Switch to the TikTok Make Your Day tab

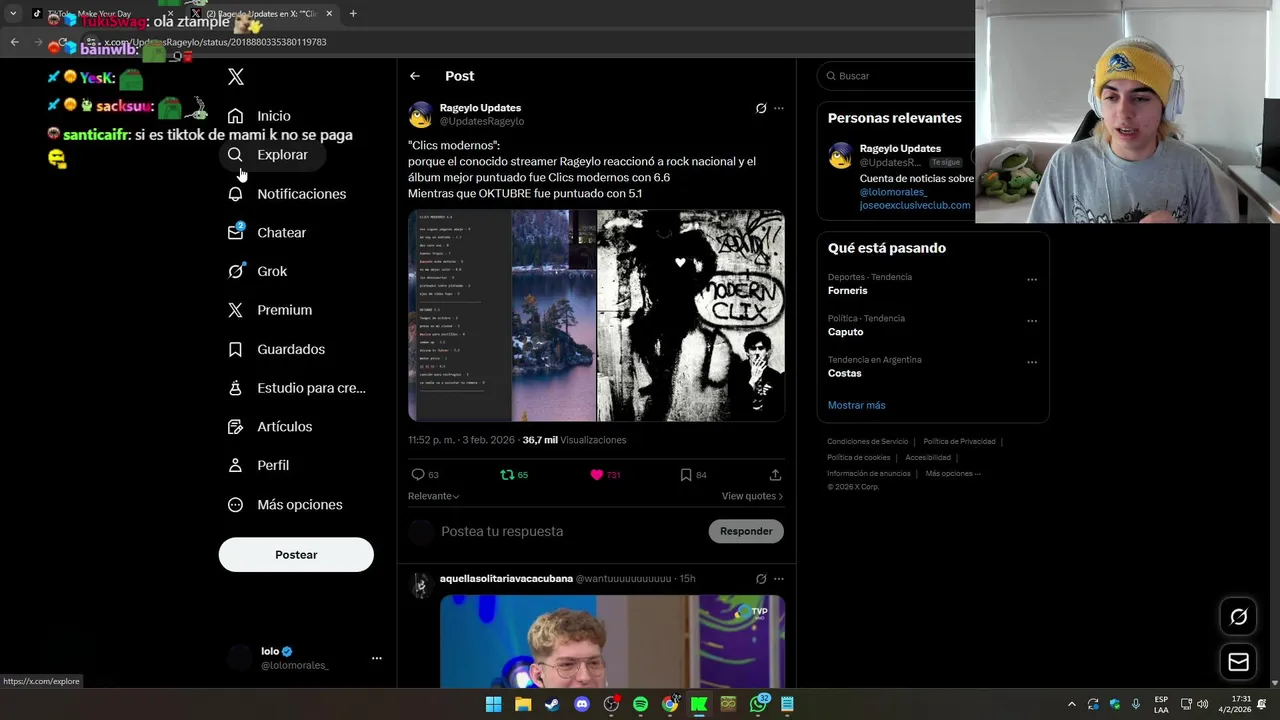tap(100, 14)
